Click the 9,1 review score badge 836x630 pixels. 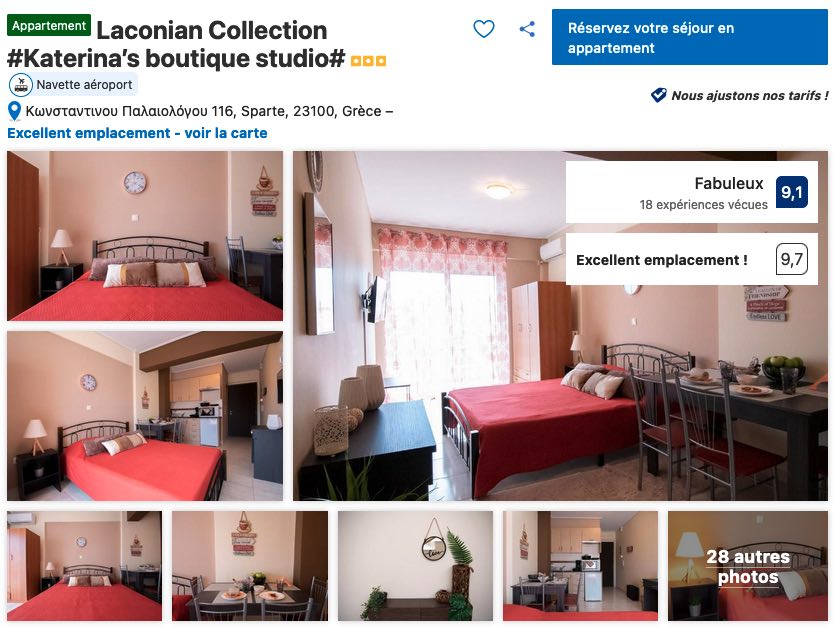pos(791,192)
